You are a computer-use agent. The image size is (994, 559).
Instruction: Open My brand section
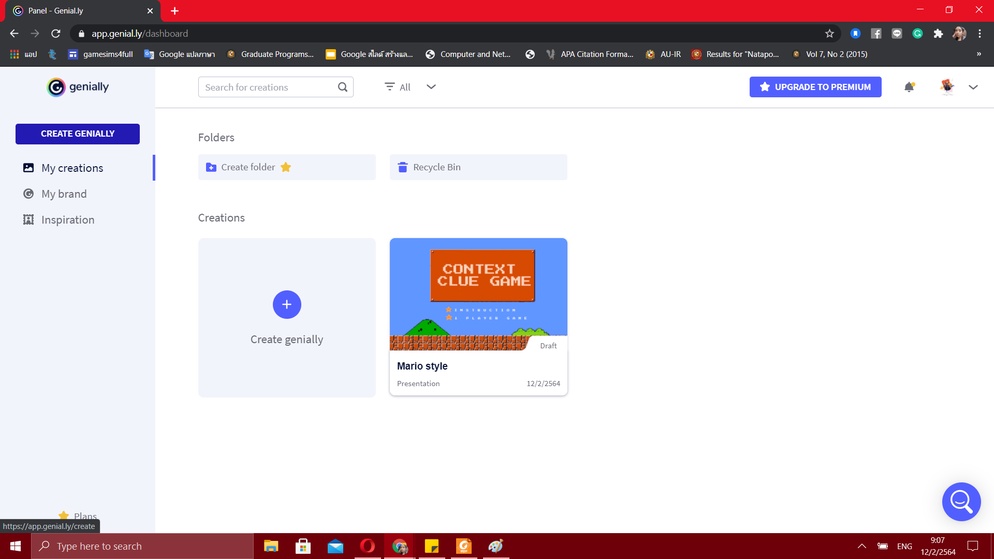[64, 194]
